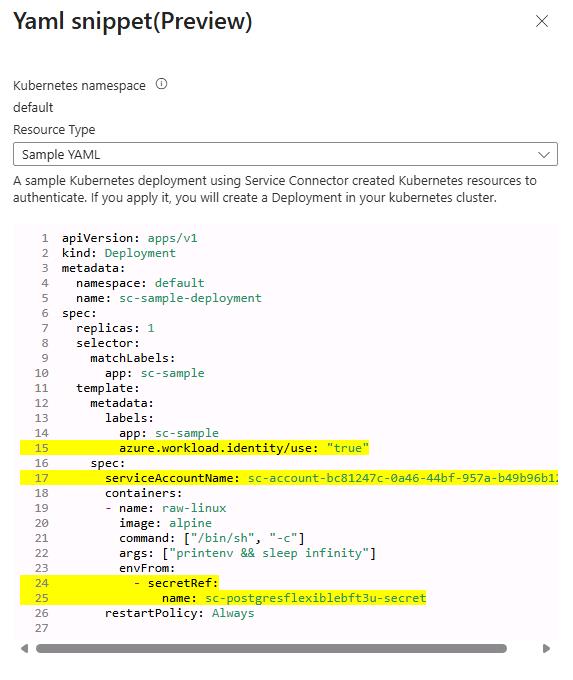Screen dimensions: 573x680
Task: Click the 'matchLabels:' line
Action: tap(133, 358)
